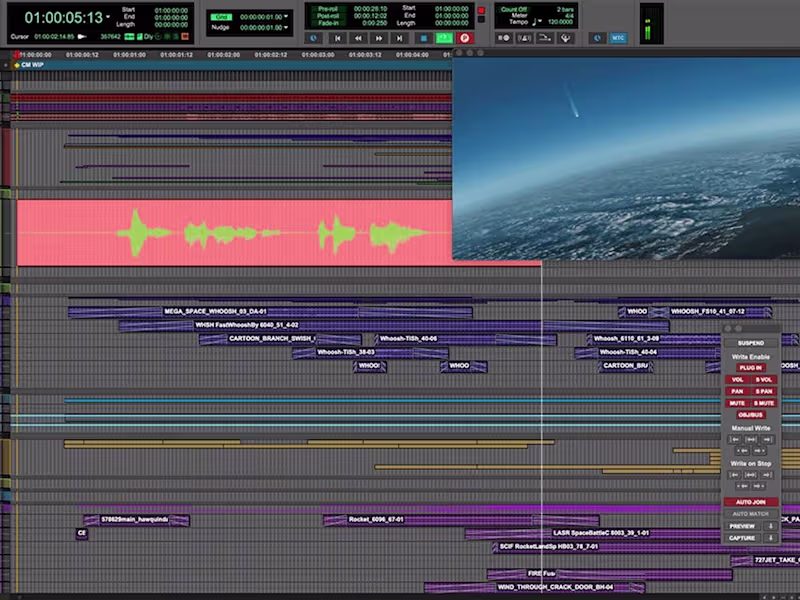Toggle S VOL send volume write enable
This screenshot has width=800, height=600.
point(764,380)
